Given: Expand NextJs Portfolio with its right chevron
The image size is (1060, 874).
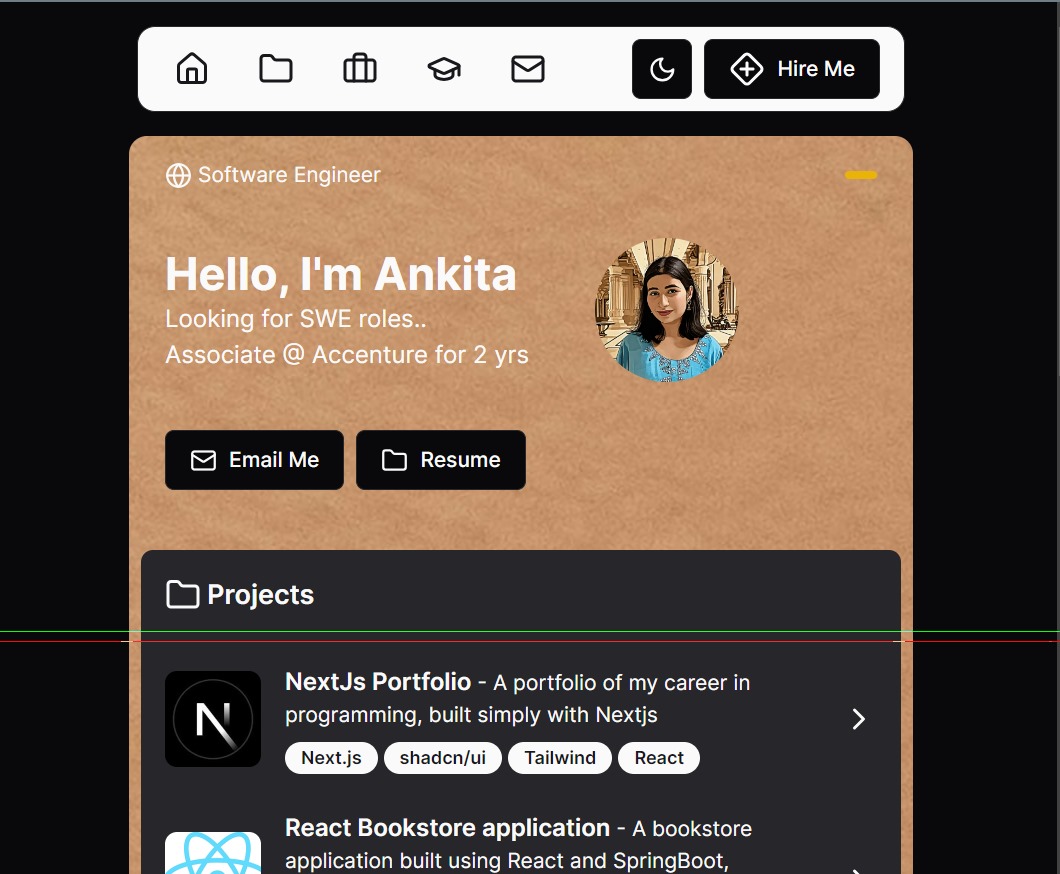Looking at the screenshot, I should [858, 718].
